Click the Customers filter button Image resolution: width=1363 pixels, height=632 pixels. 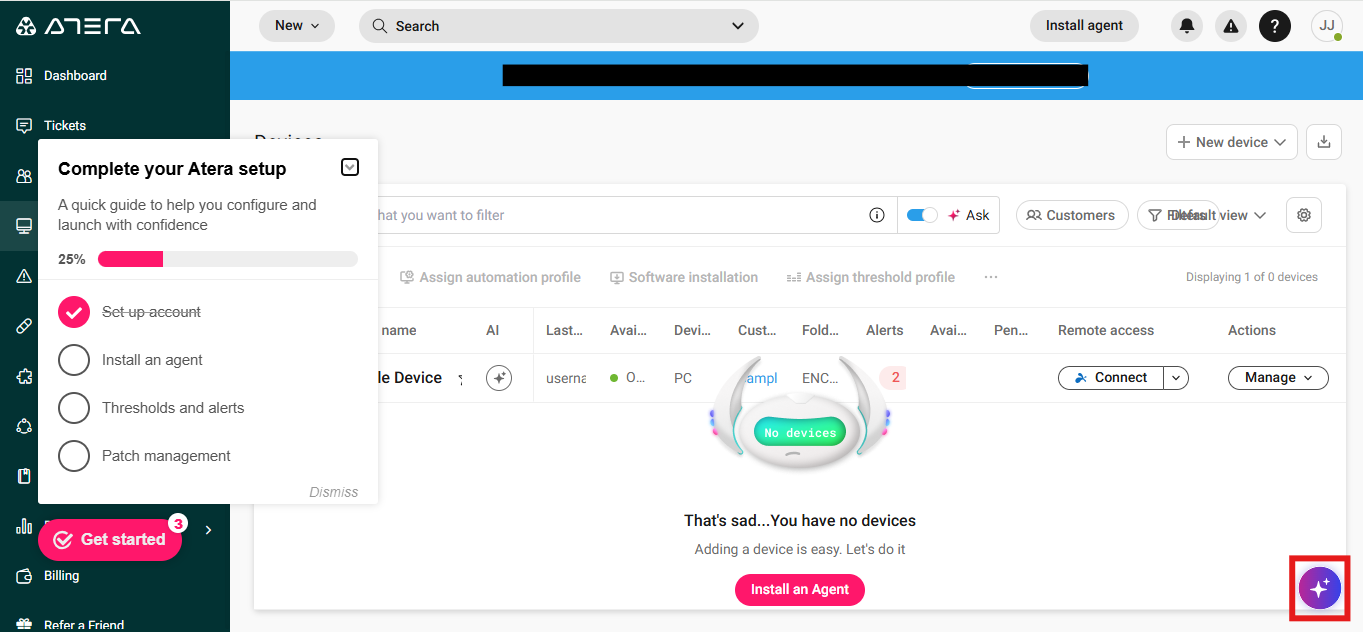pyautogui.click(x=1072, y=215)
